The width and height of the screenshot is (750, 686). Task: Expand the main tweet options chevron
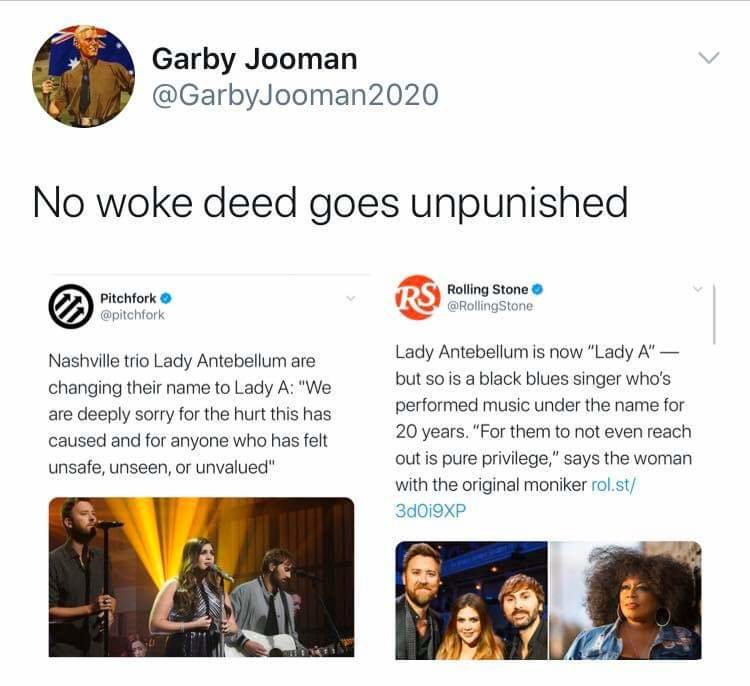708,58
